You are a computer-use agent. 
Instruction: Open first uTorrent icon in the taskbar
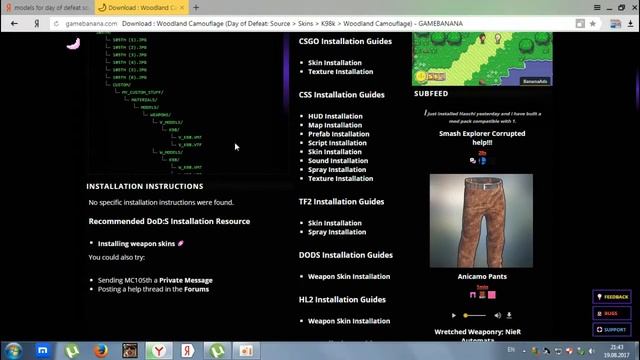pos(72,351)
